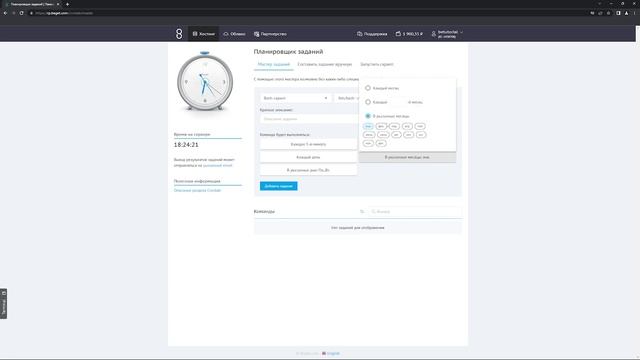Viewport: 640px width, 360px height.
Task: Open the Облако section in top navigation
Action: 234,34
